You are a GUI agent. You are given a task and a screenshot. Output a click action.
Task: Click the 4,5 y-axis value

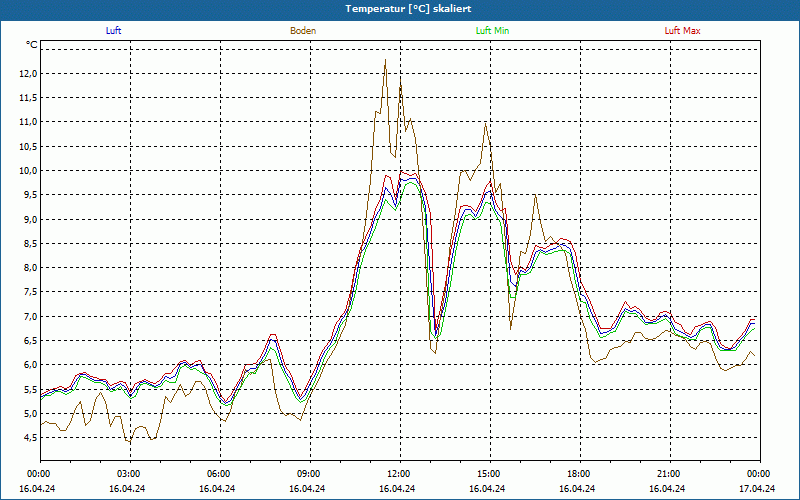[31, 438]
